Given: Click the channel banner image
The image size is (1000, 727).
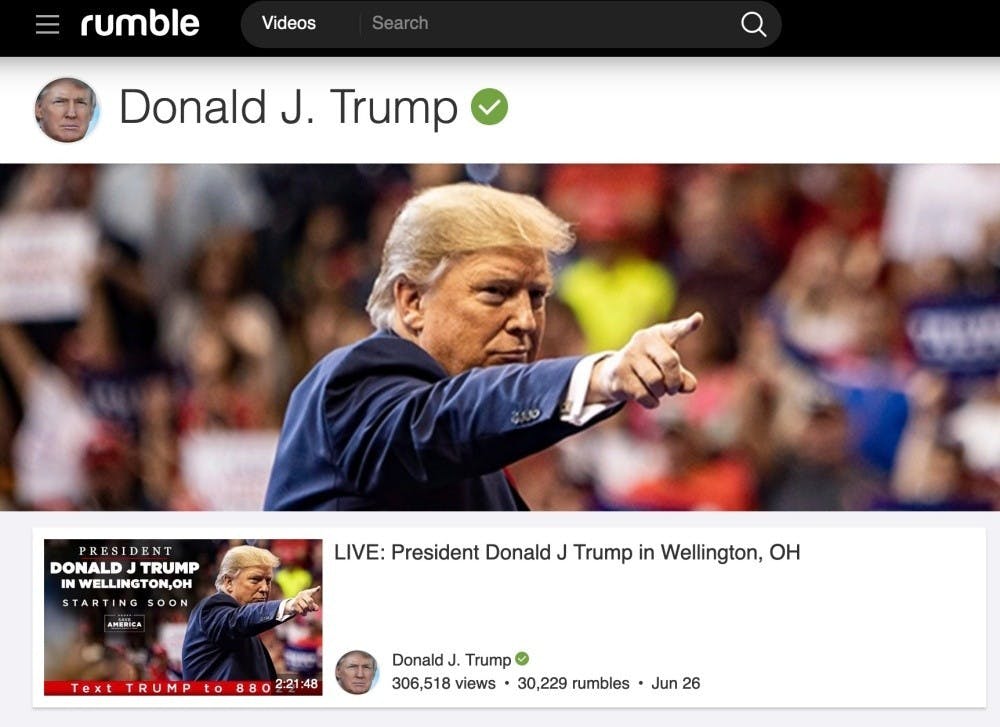Looking at the screenshot, I should point(500,337).
